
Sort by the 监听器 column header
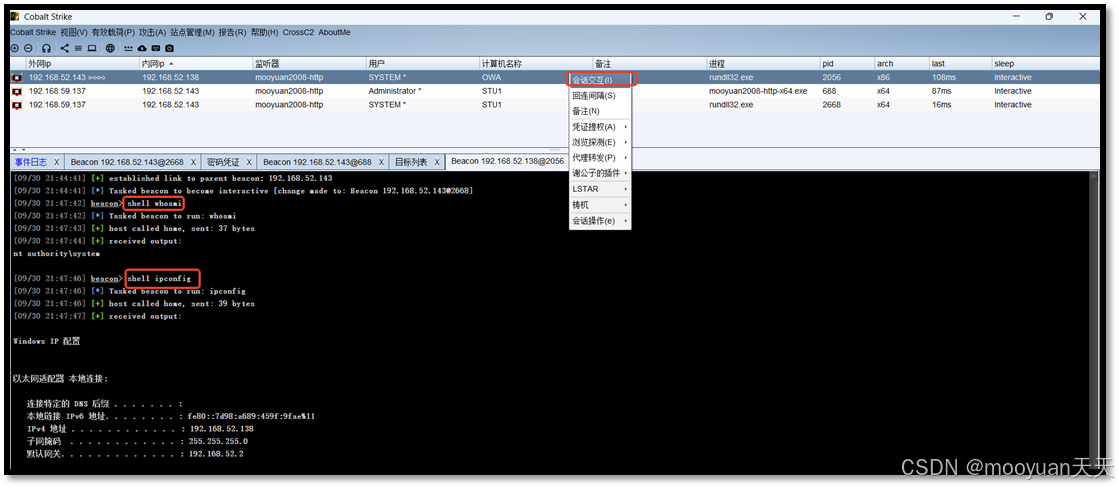[x=309, y=63]
